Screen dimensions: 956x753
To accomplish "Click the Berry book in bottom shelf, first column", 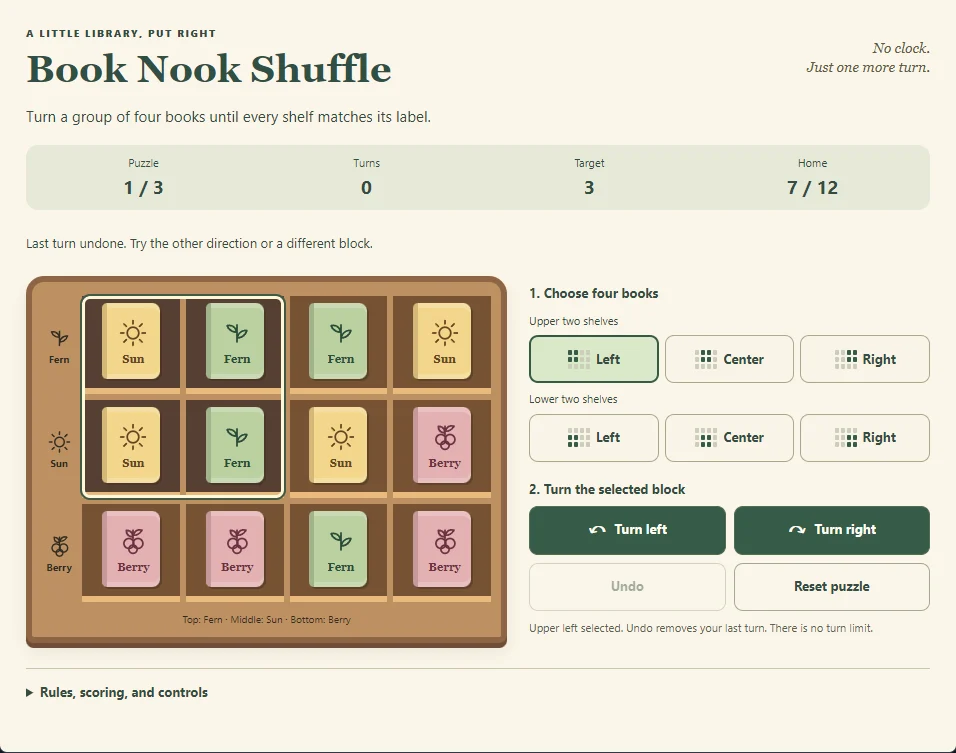I will (x=131, y=549).
